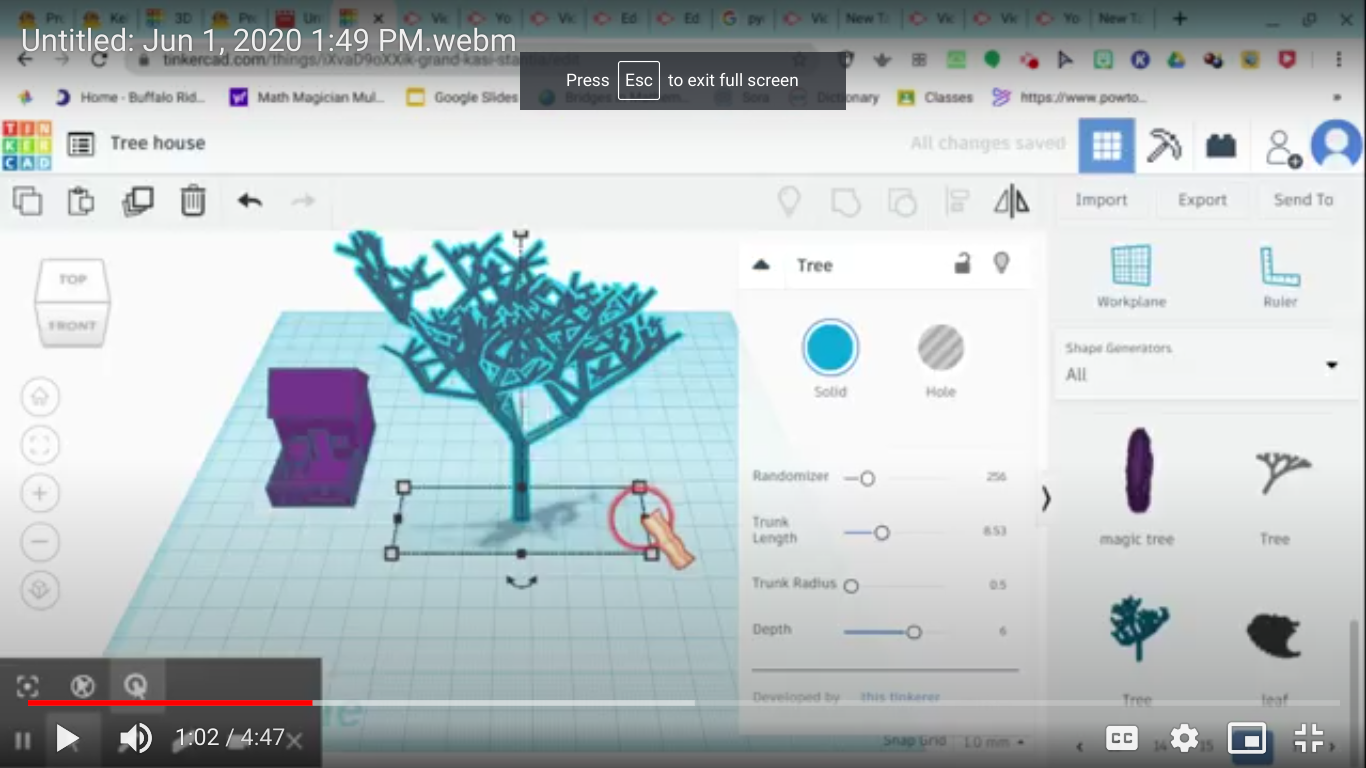The image size is (1366, 768).
Task: Click the Mirror flip tool icon
Action: 1011,201
